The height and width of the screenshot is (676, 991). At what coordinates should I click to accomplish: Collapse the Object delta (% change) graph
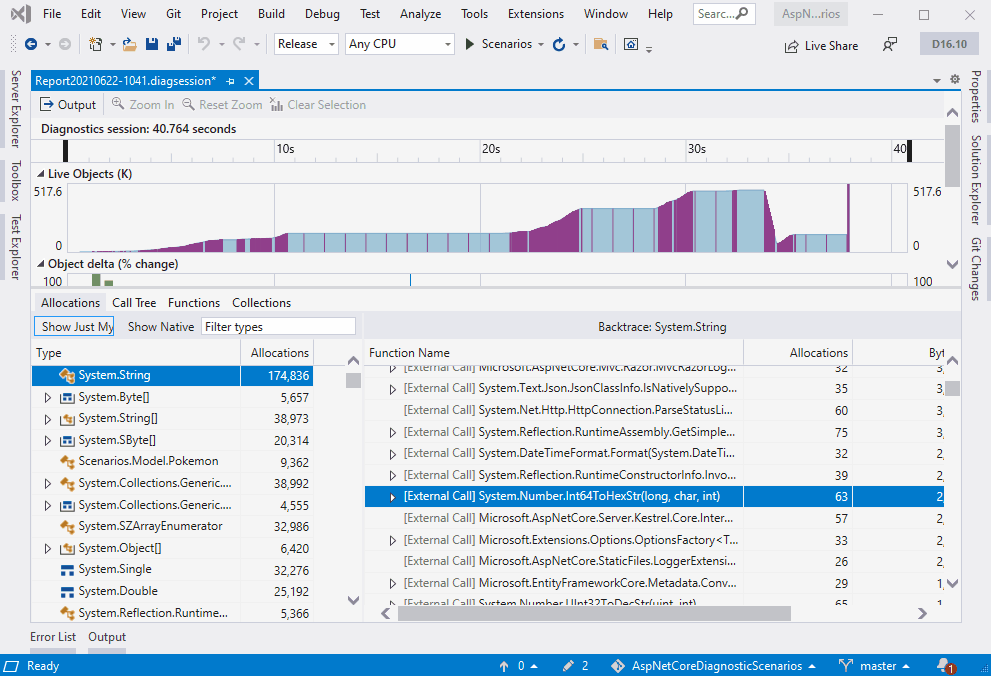coord(40,263)
